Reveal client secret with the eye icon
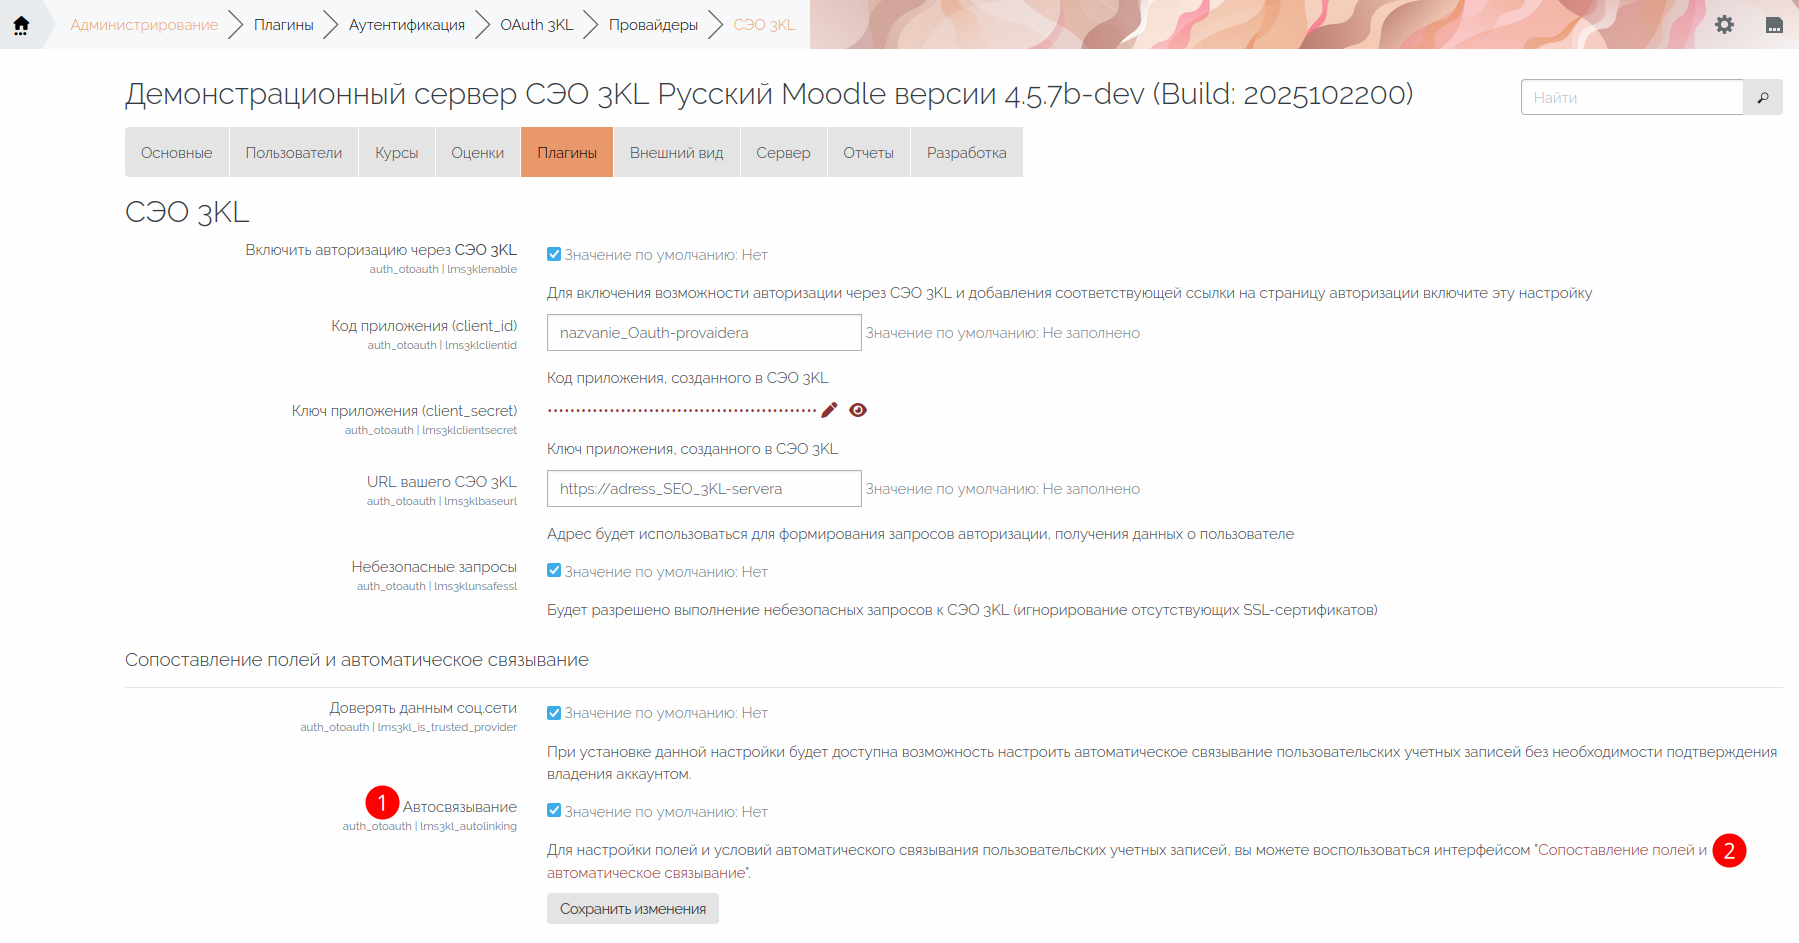Viewport: 1799px width, 943px height. tap(858, 410)
